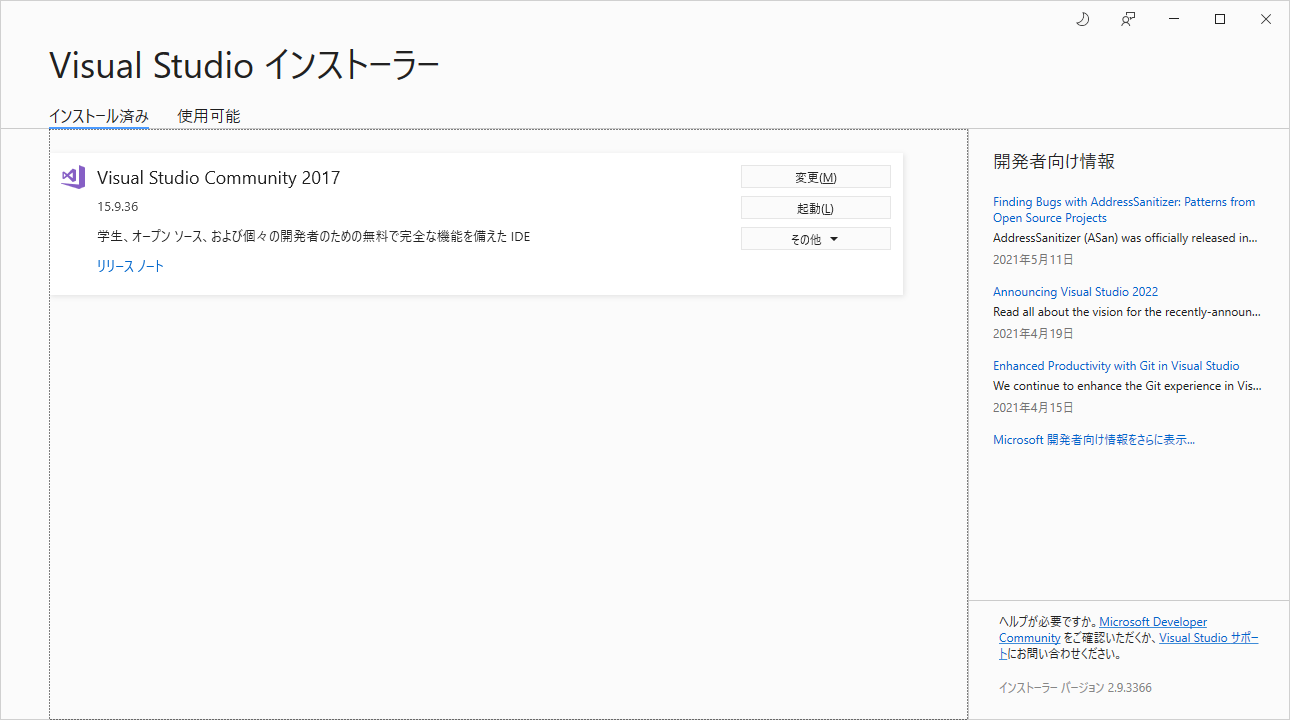The width and height of the screenshot is (1290, 720).
Task: Open the その他 options dropdown
Action: coord(815,238)
